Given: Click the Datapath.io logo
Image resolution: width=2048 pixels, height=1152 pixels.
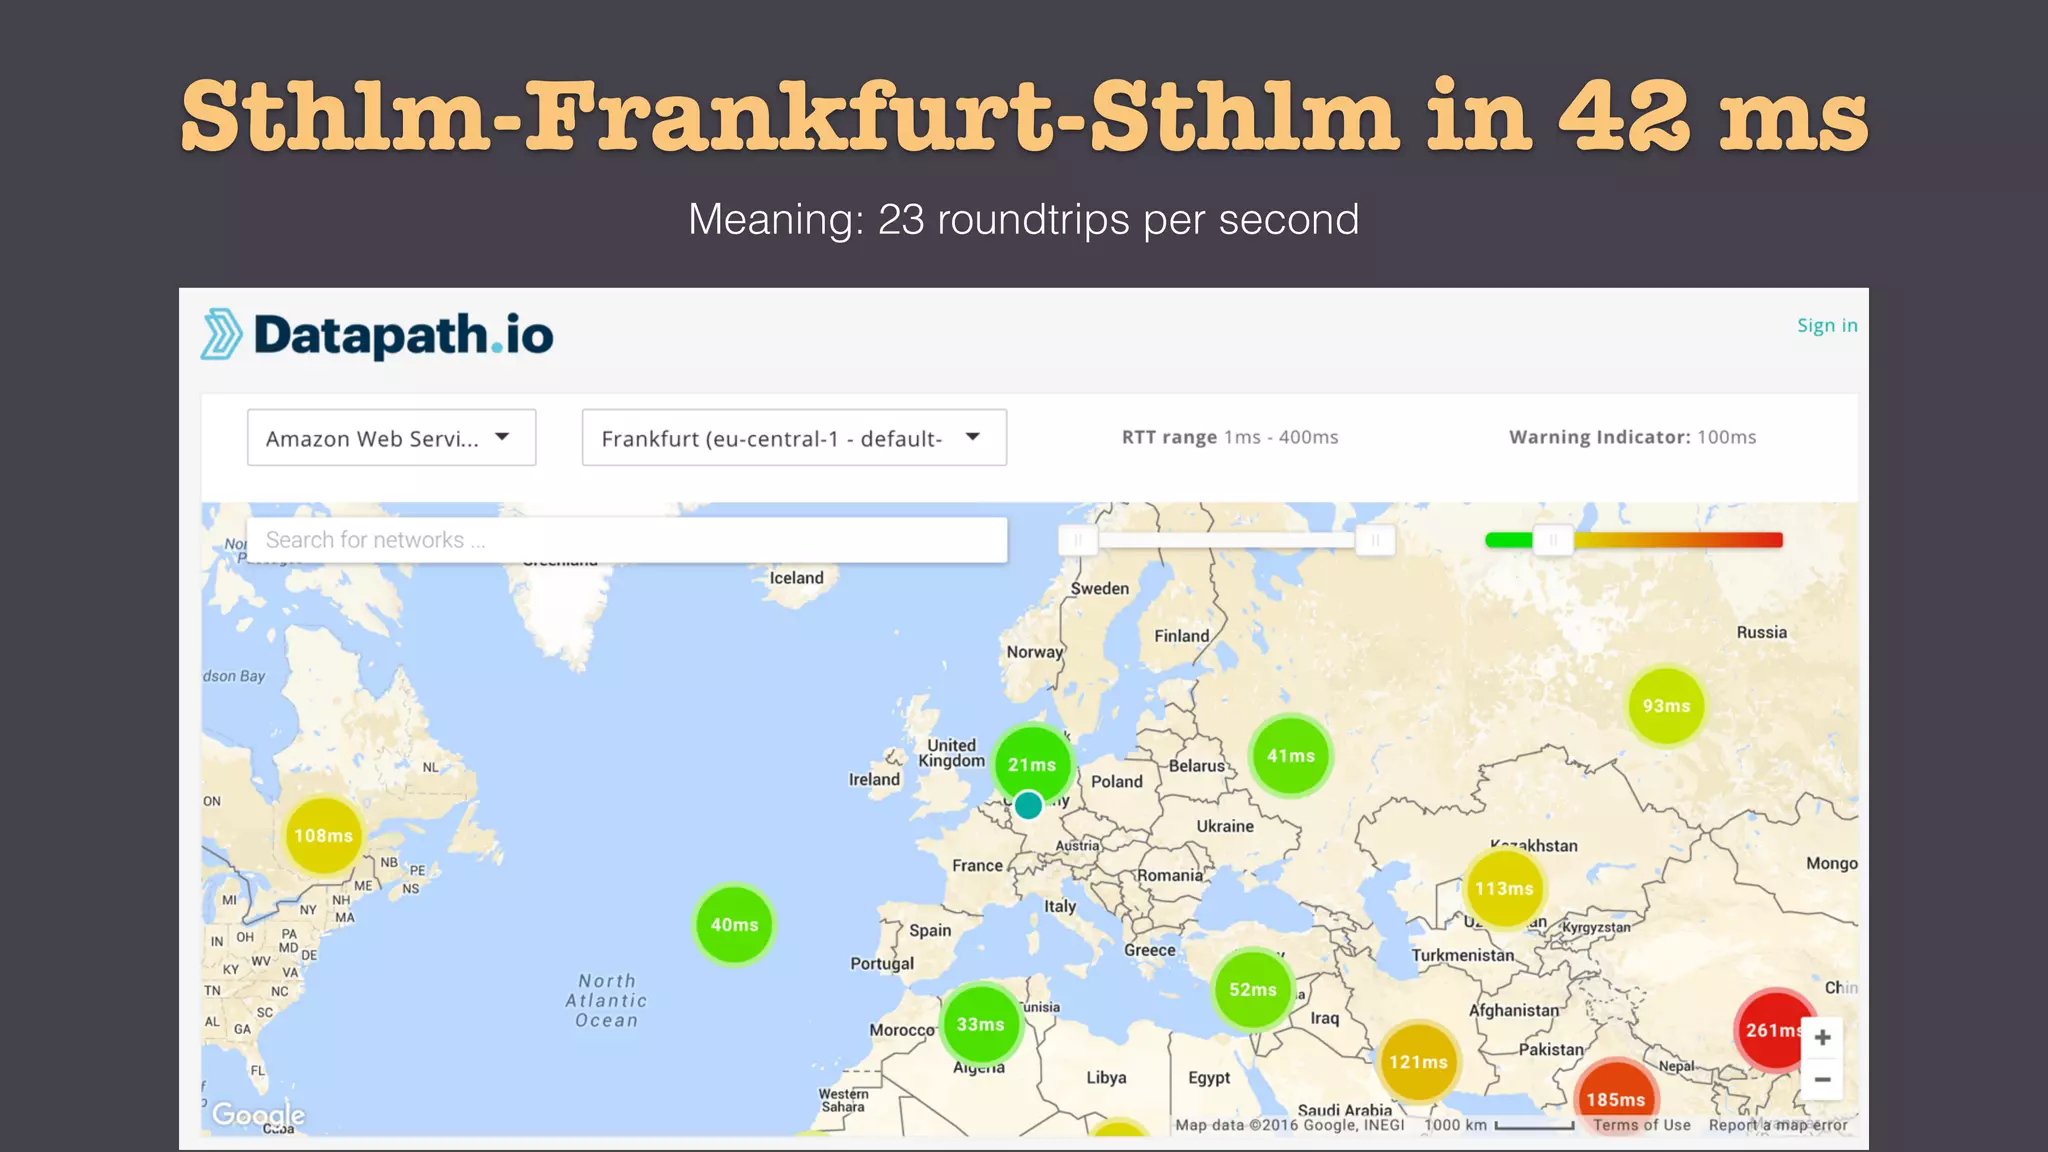Looking at the screenshot, I should pyautogui.click(x=377, y=335).
